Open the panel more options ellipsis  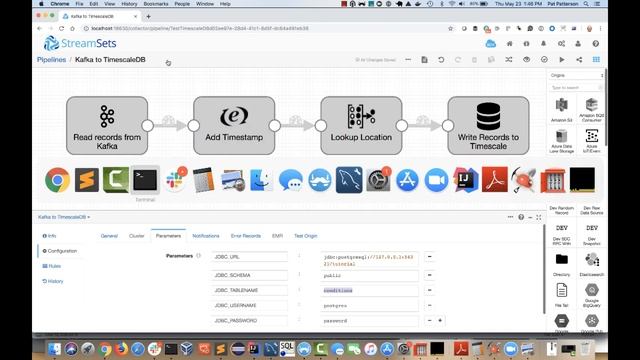(510, 217)
